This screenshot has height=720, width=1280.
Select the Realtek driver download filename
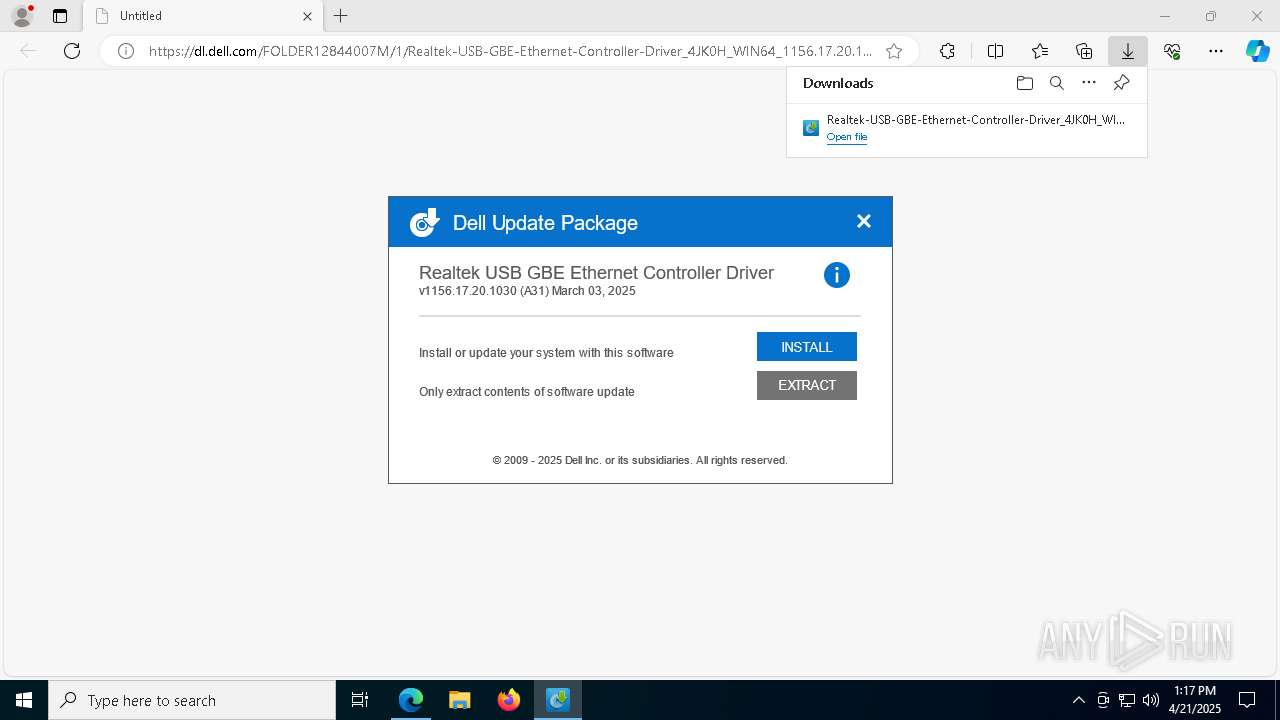[975, 119]
